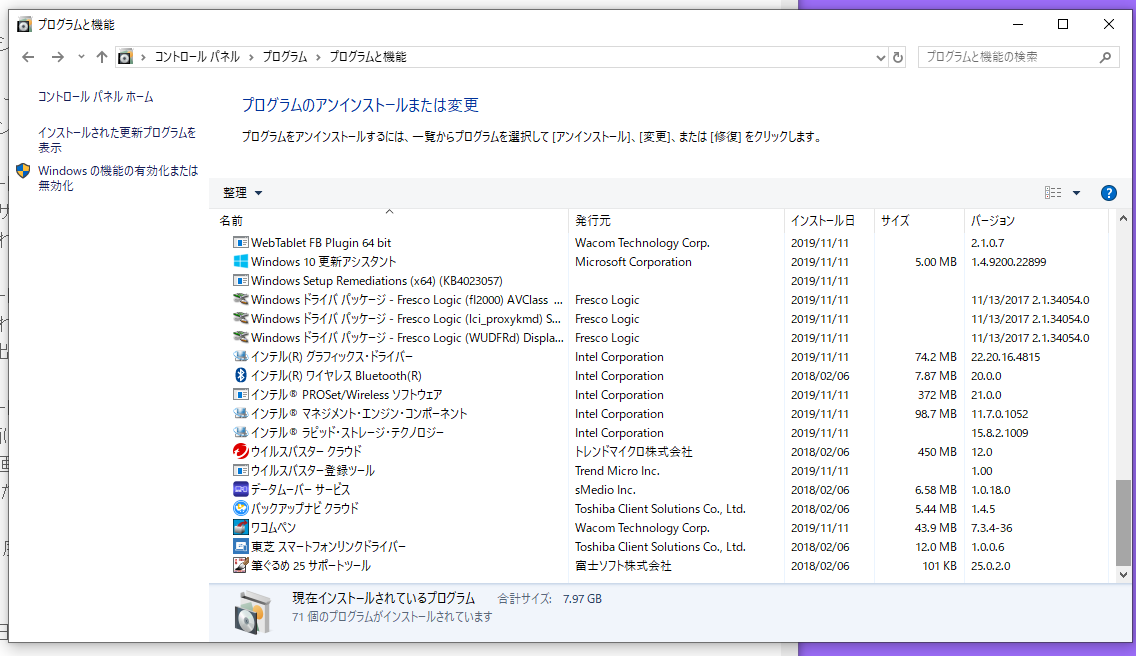Click the view mode icon in toolbar
This screenshot has height=656, width=1136.
(1053, 193)
